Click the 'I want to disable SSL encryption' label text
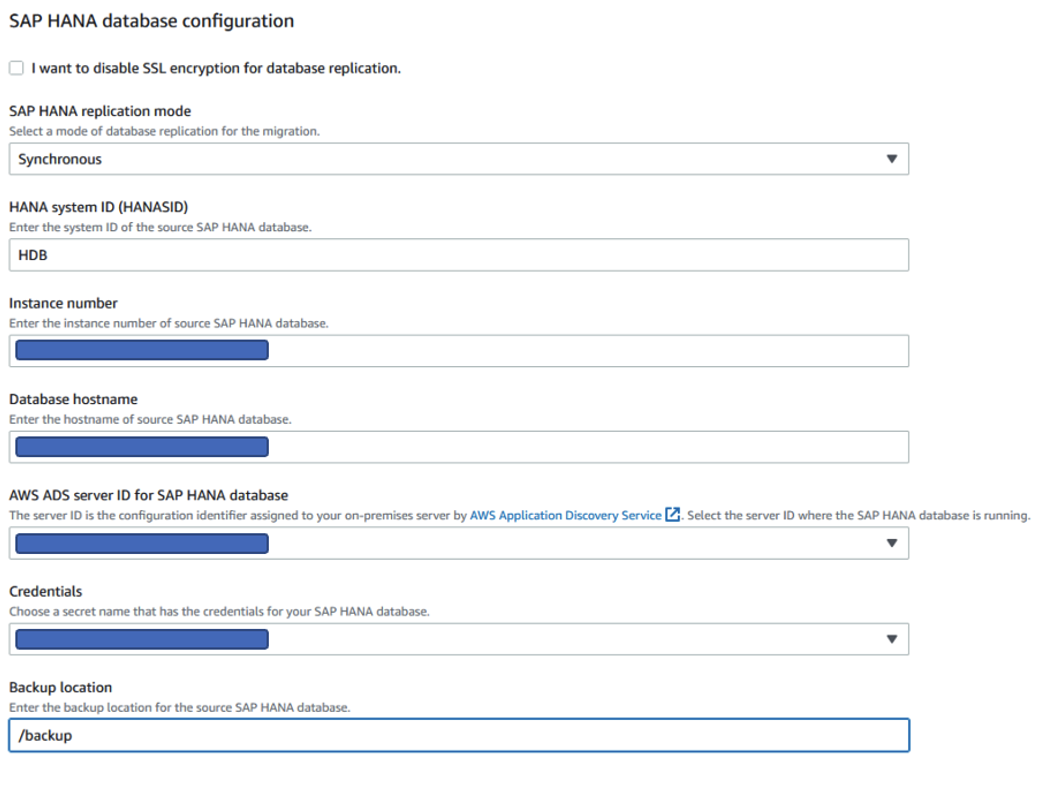1054x786 pixels. tap(216, 68)
